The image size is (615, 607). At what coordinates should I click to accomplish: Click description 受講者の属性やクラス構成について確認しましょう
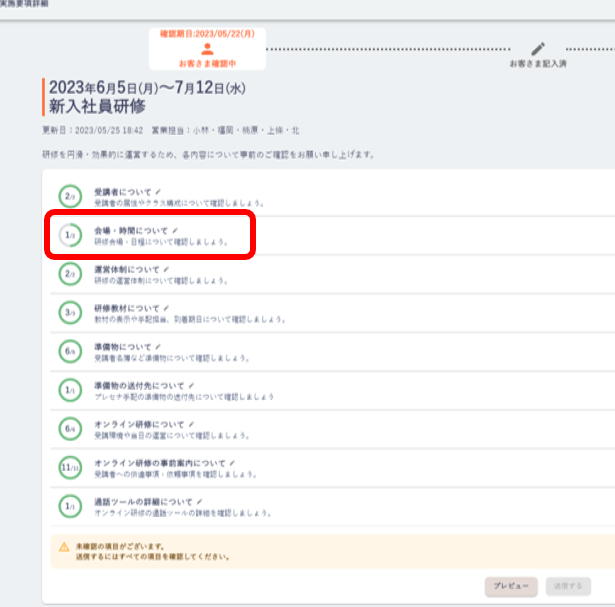click(179, 203)
